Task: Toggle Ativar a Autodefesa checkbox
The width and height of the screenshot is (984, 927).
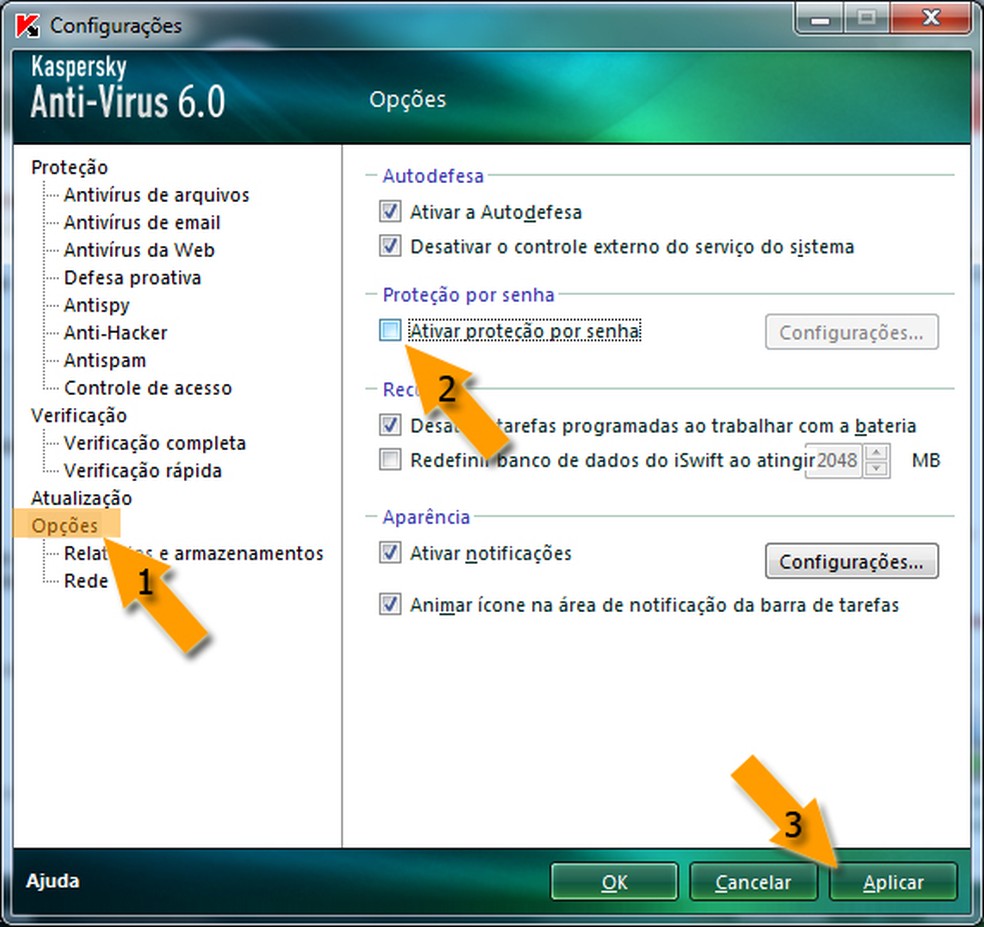Action: (x=390, y=212)
